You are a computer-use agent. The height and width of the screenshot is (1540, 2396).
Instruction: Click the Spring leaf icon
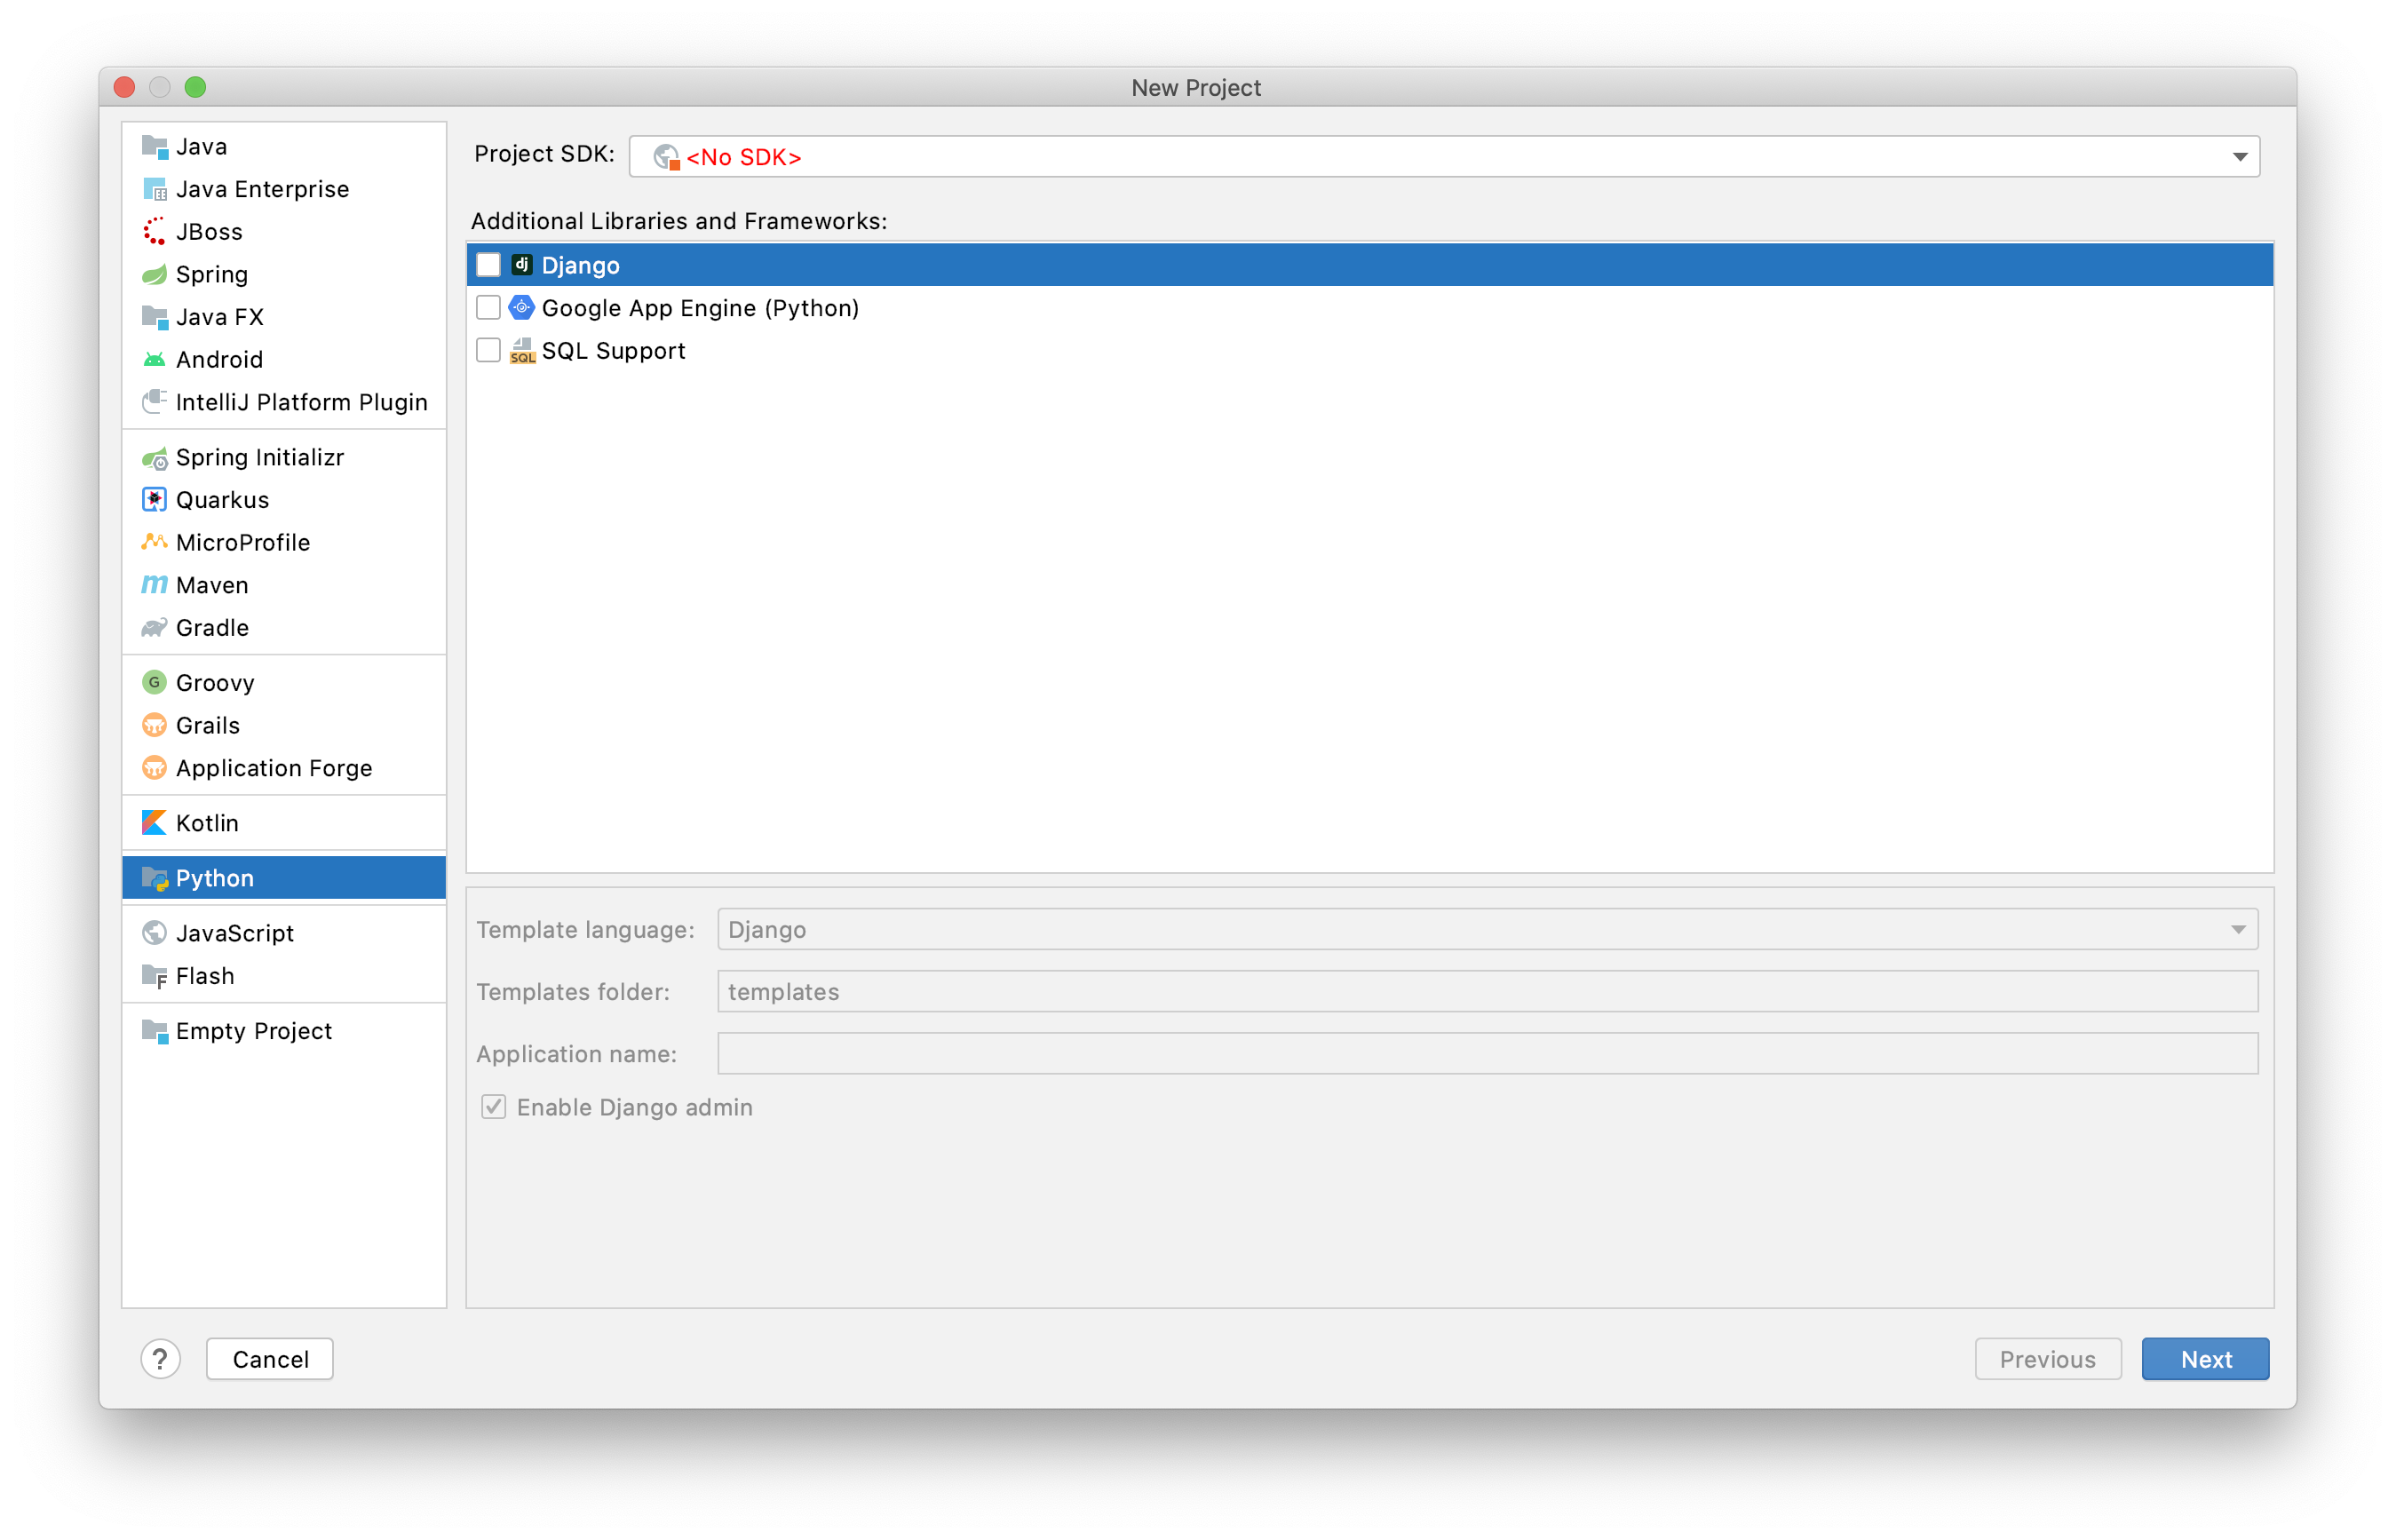(x=154, y=274)
